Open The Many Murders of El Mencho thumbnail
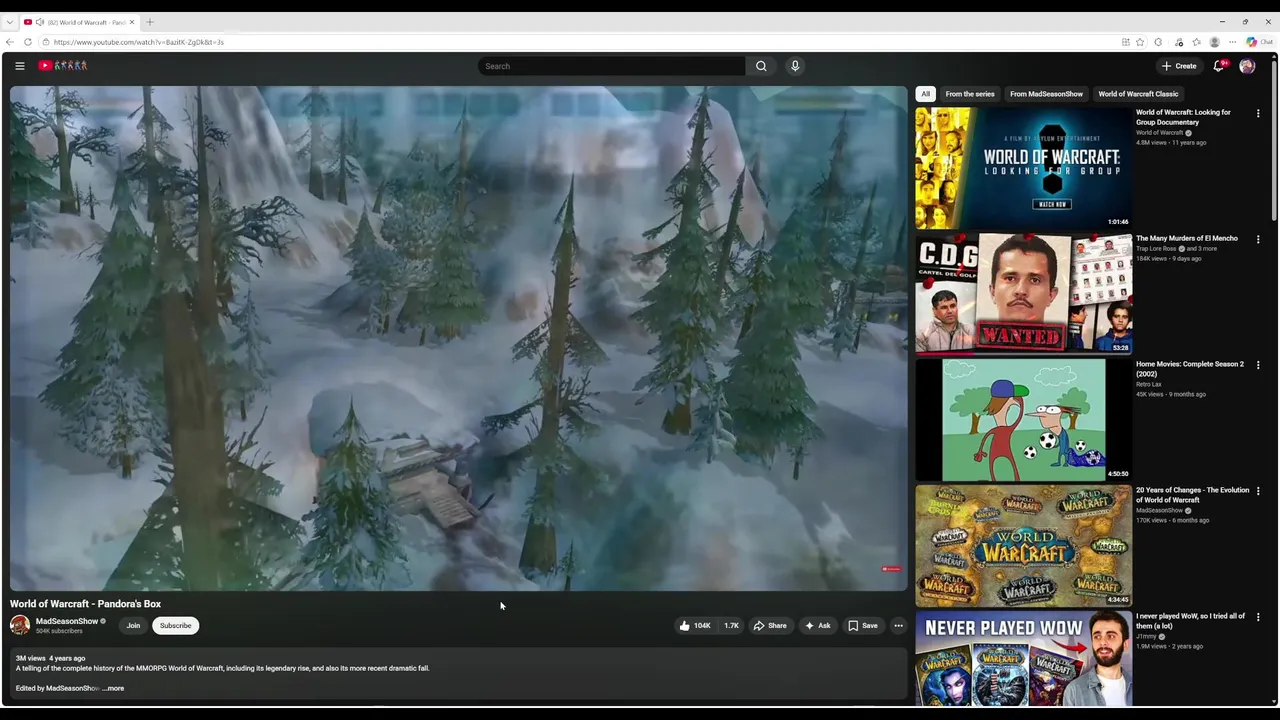 point(1023,294)
